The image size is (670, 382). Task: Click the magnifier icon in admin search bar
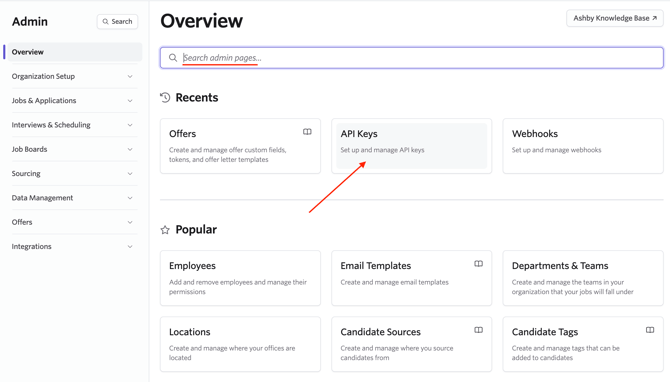click(173, 58)
